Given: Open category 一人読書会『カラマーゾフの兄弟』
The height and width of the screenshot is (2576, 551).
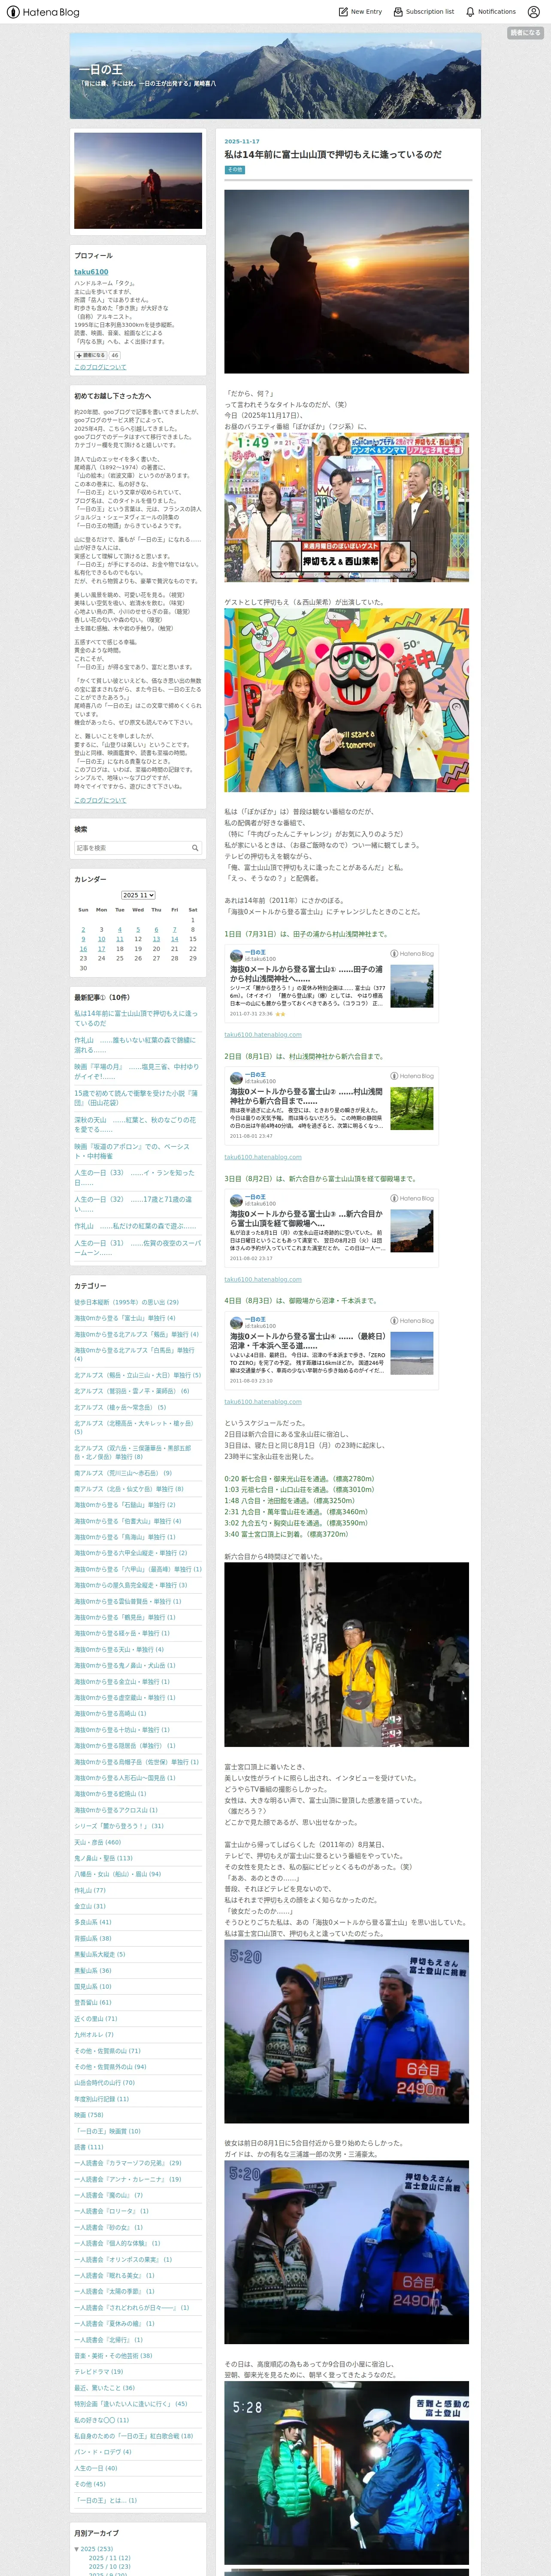Looking at the screenshot, I should tap(128, 2163).
